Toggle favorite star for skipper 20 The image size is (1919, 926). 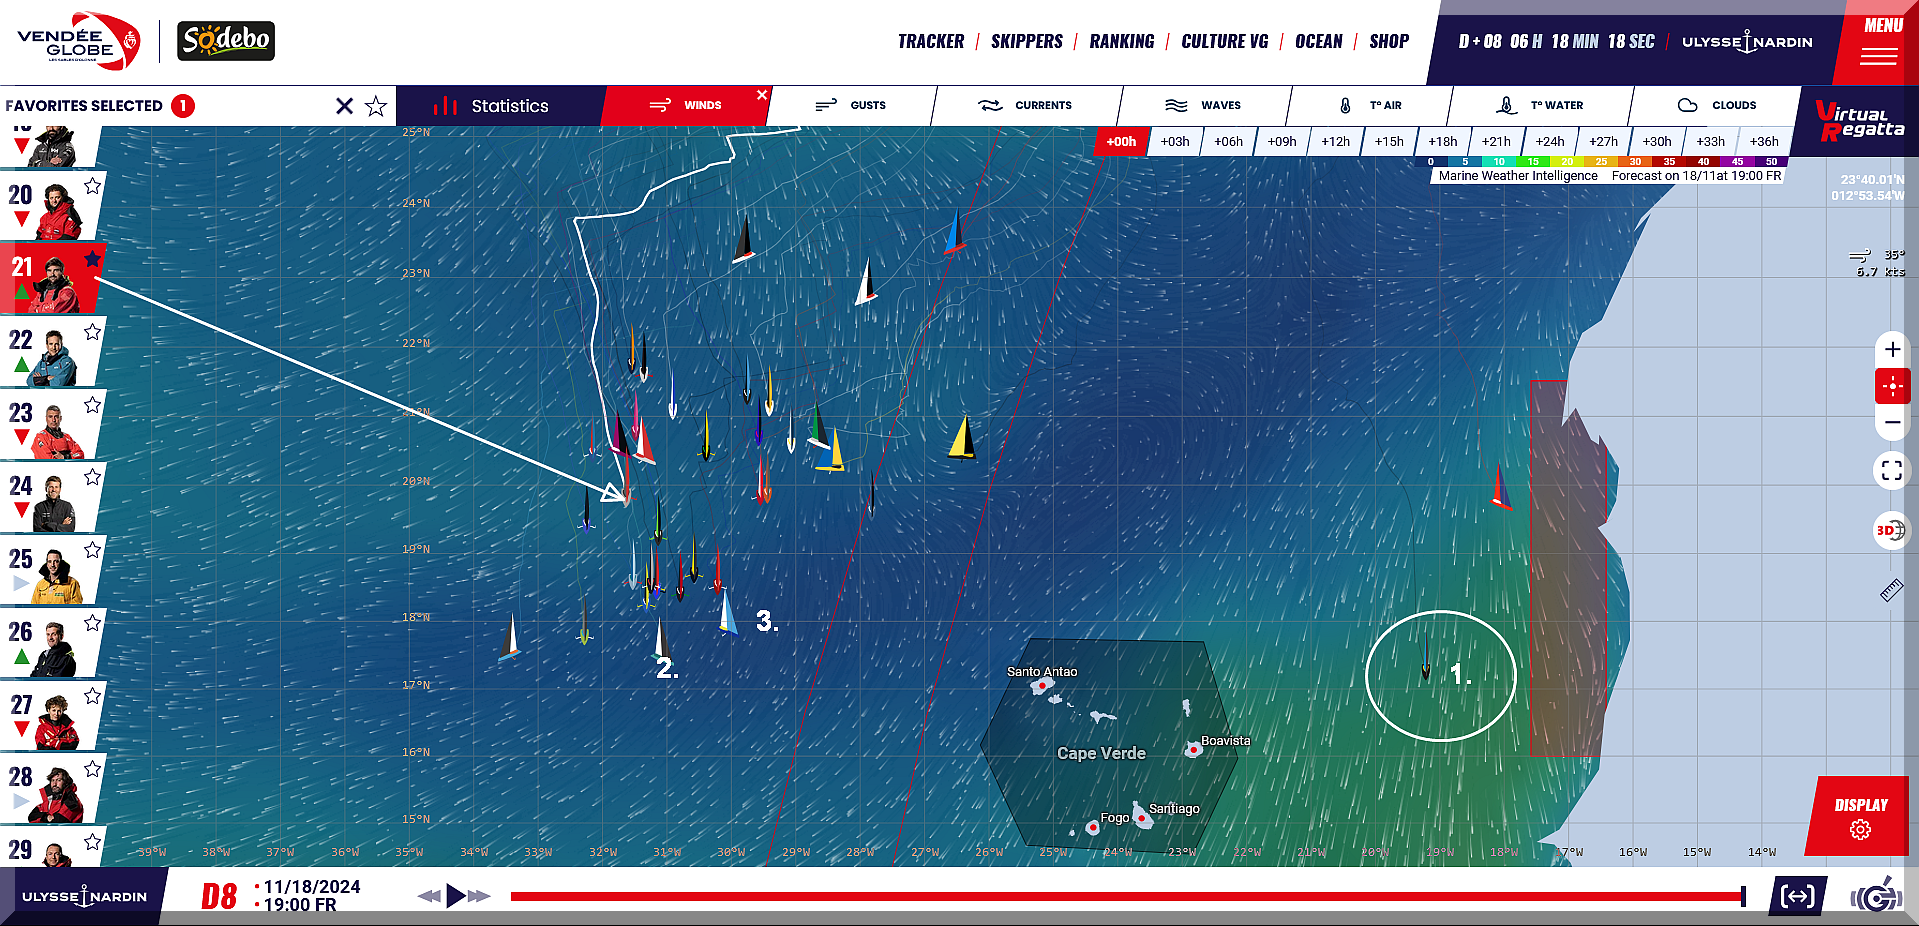(x=92, y=186)
